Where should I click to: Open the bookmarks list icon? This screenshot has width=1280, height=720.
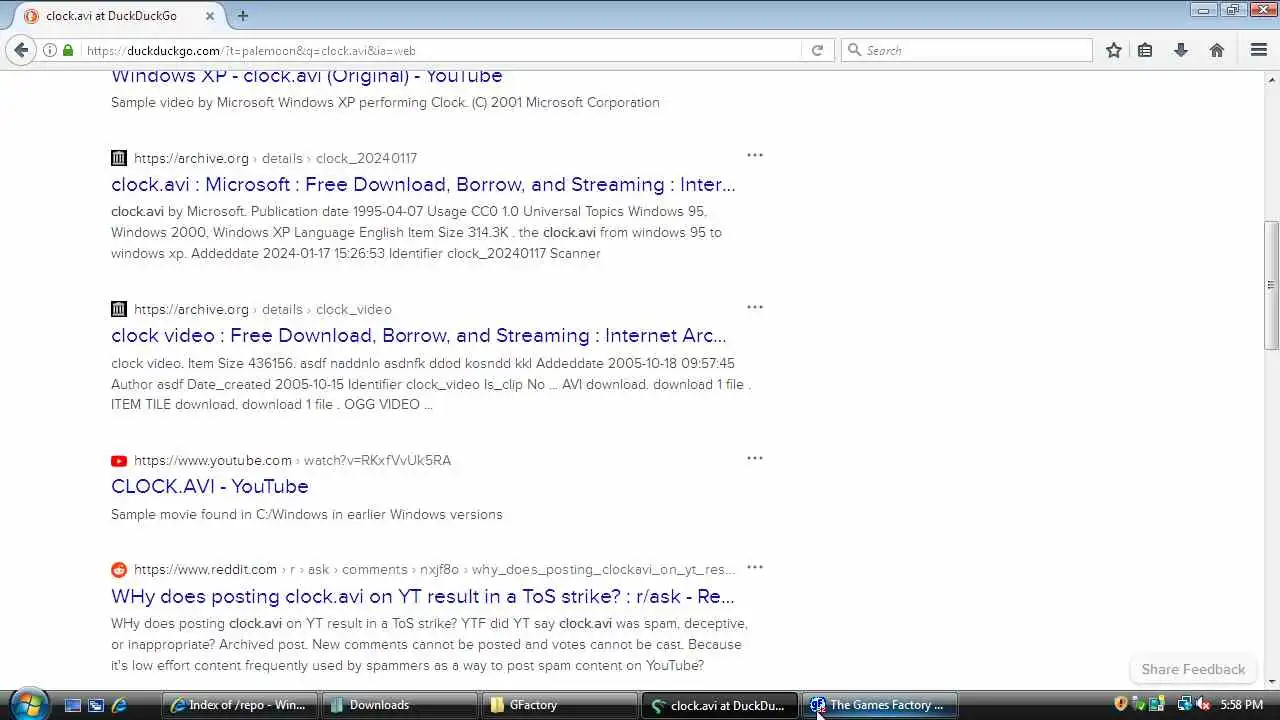pyautogui.click(x=1146, y=50)
